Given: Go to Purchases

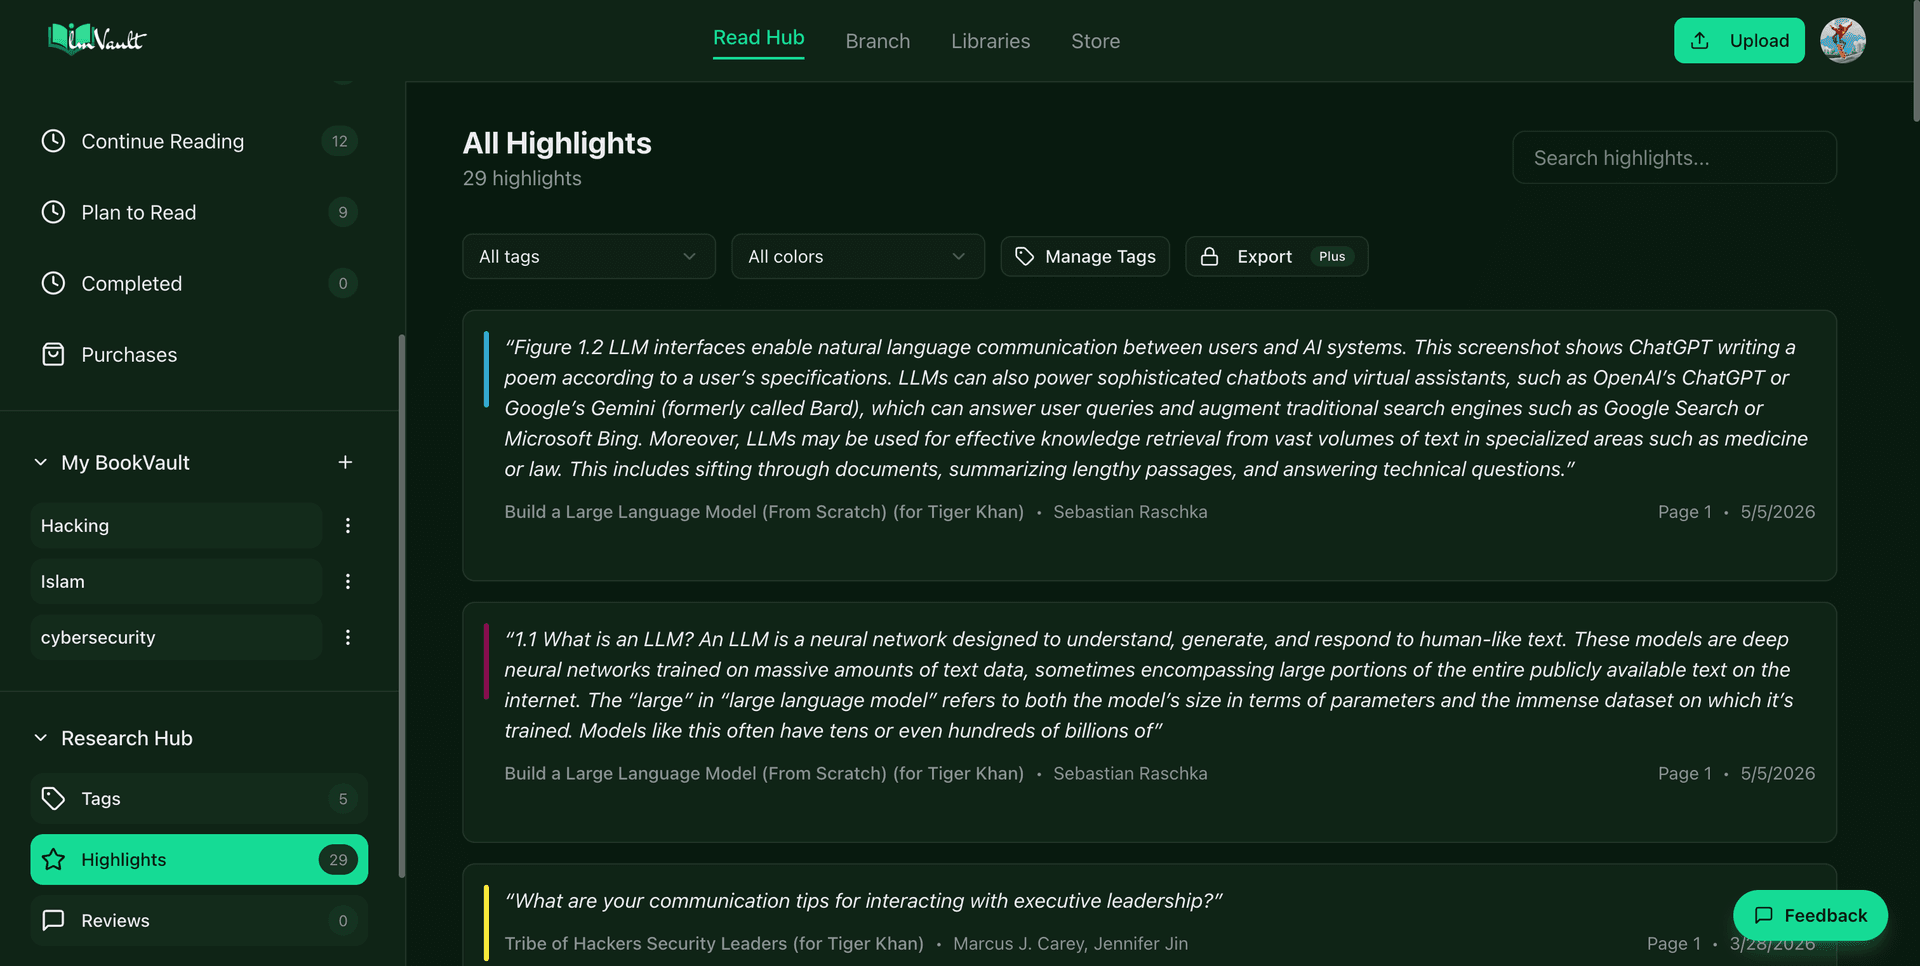Looking at the screenshot, I should [x=199, y=354].
